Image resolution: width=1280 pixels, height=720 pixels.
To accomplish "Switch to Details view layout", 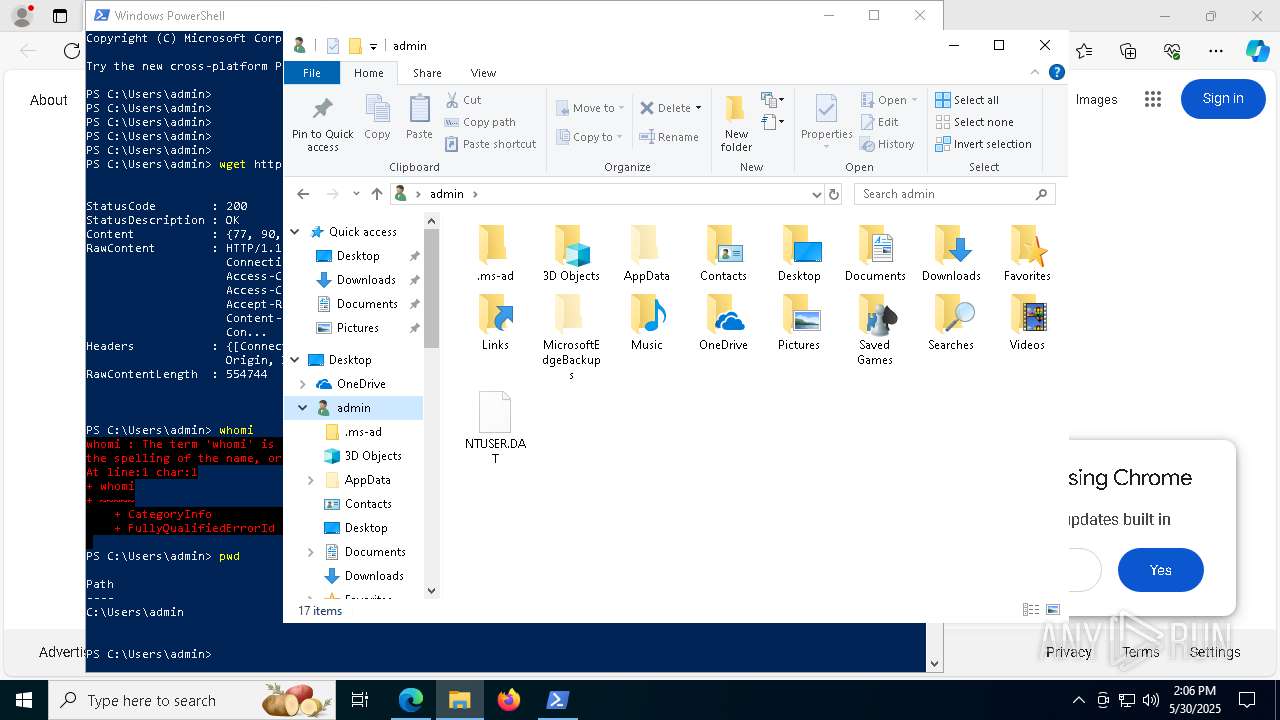I will click(x=1031, y=609).
